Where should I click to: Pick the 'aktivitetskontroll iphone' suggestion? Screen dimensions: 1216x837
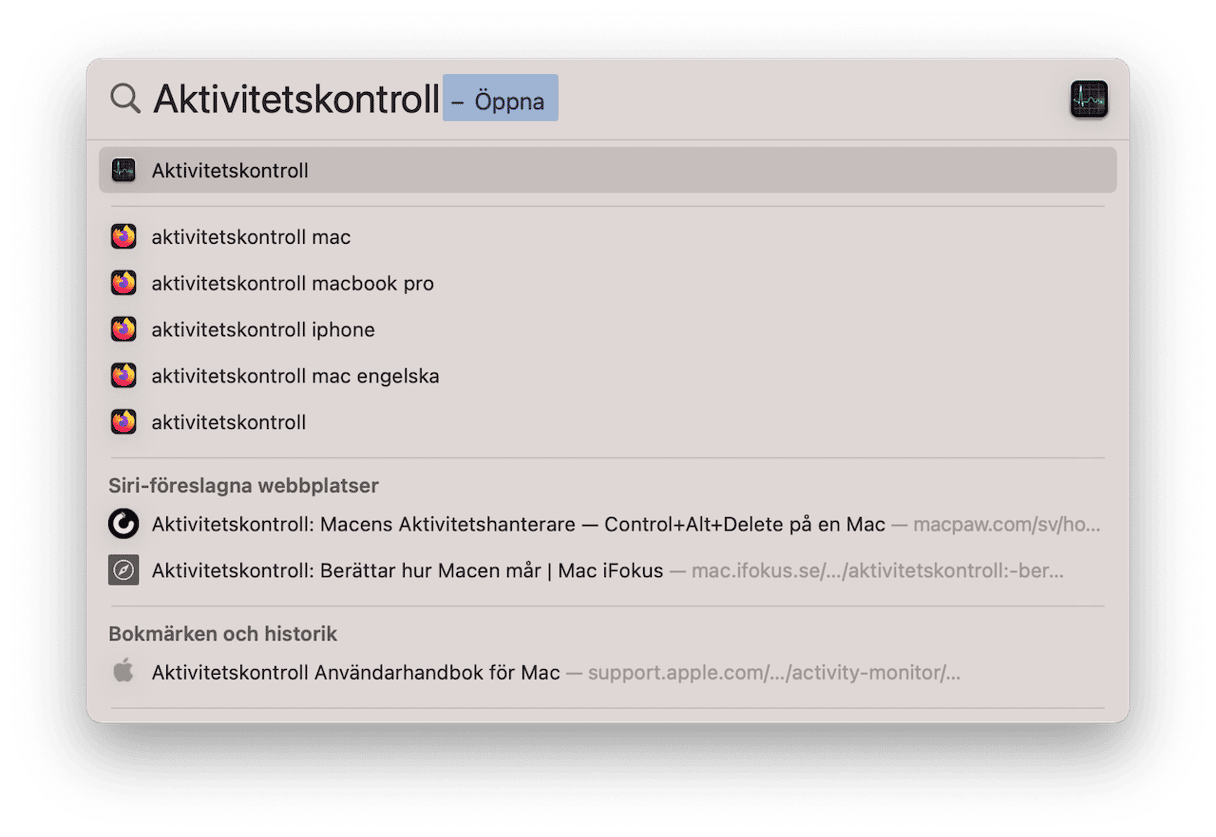(x=263, y=330)
